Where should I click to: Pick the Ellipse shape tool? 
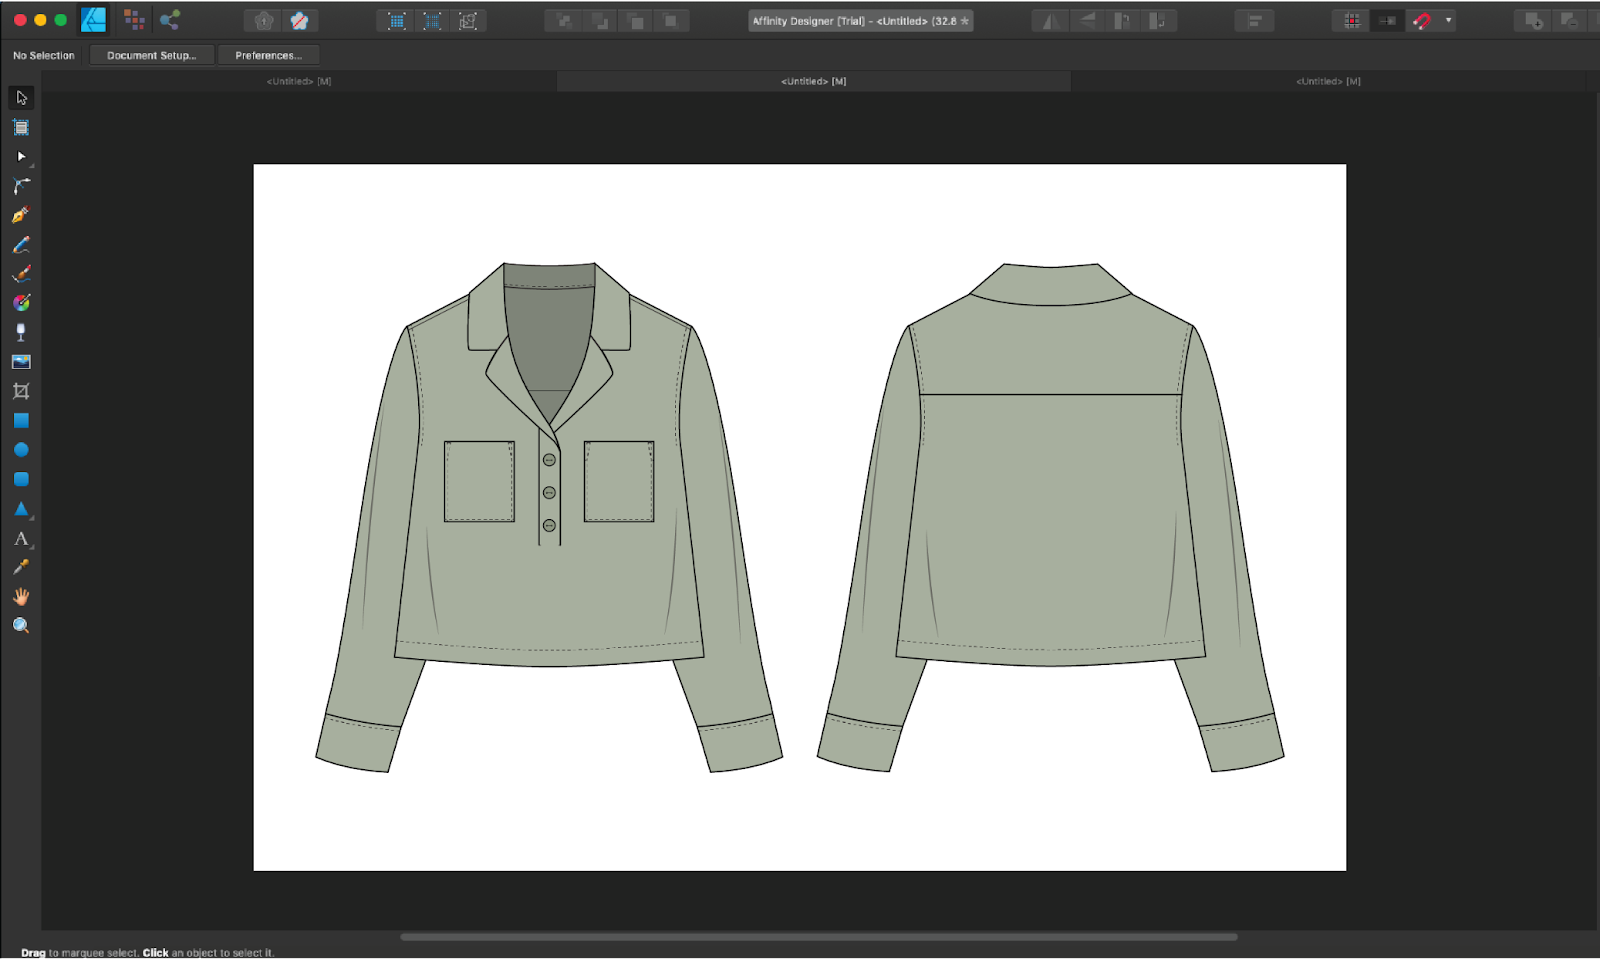(21, 450)
